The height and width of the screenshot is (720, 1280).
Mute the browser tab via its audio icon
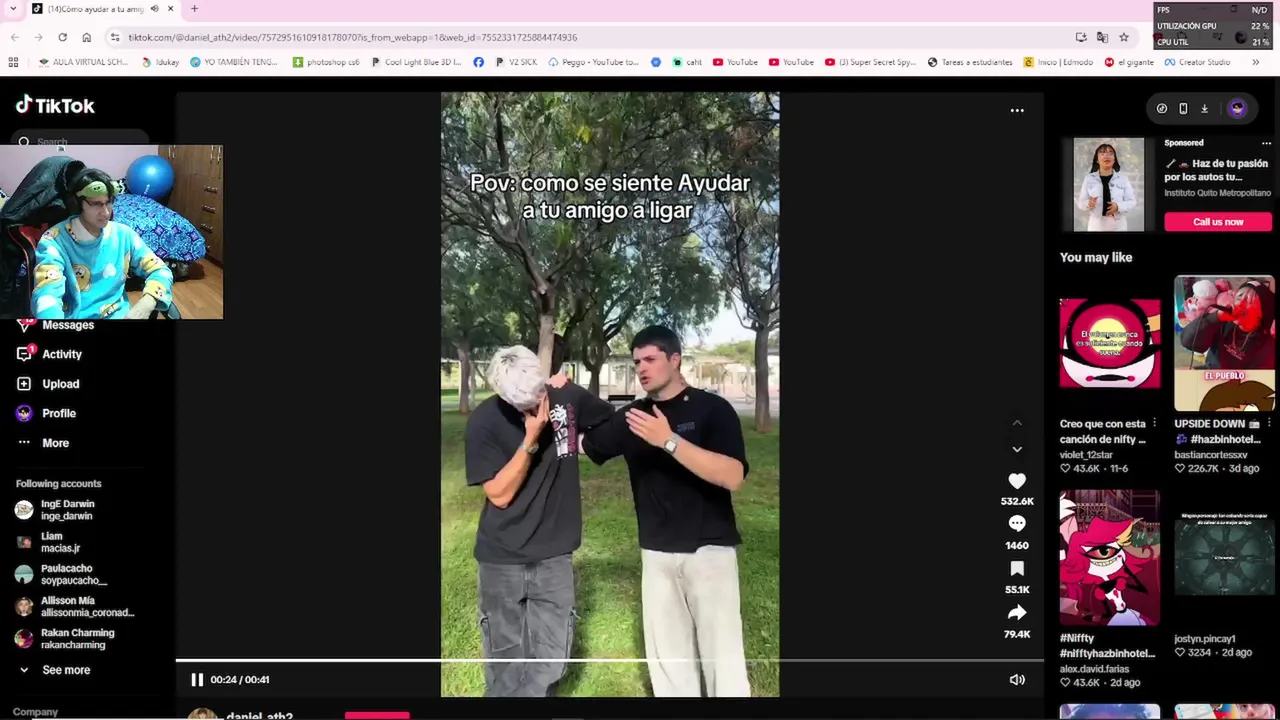click(x=154, y=9)
